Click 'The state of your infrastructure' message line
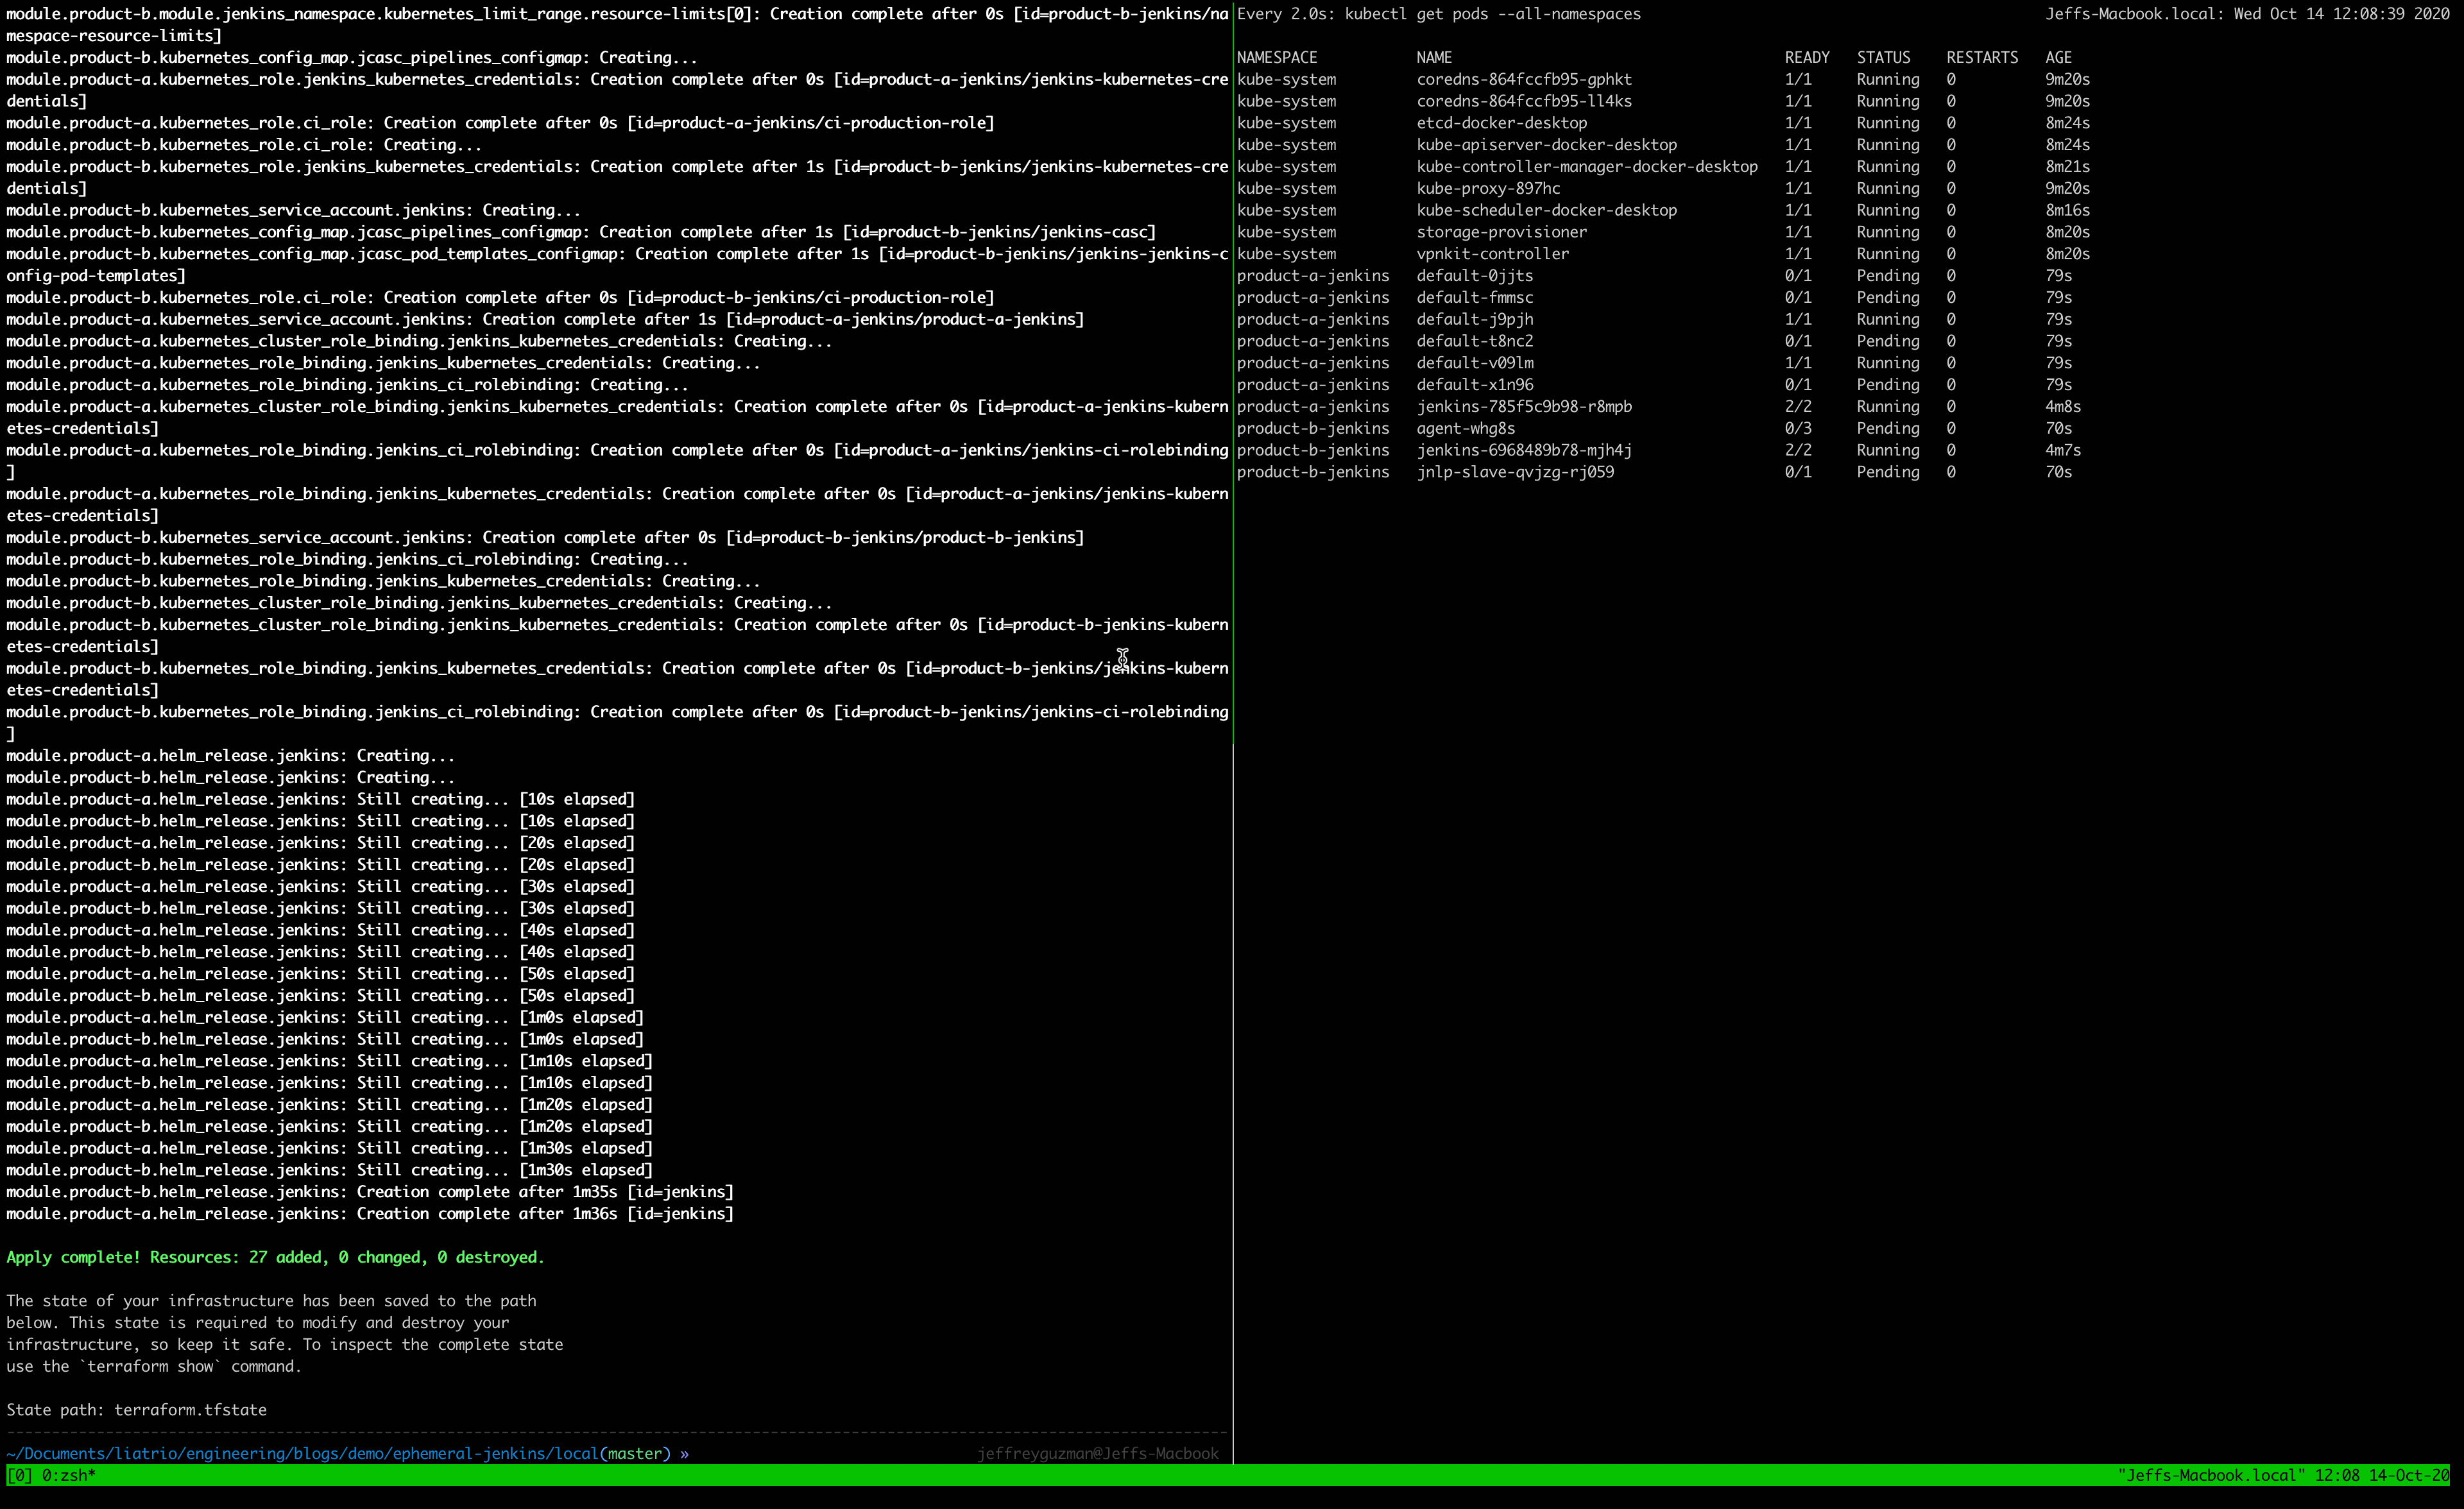Viewport: 2464px width, 1509px height. pyautogui.click(x=271, y=1301)
